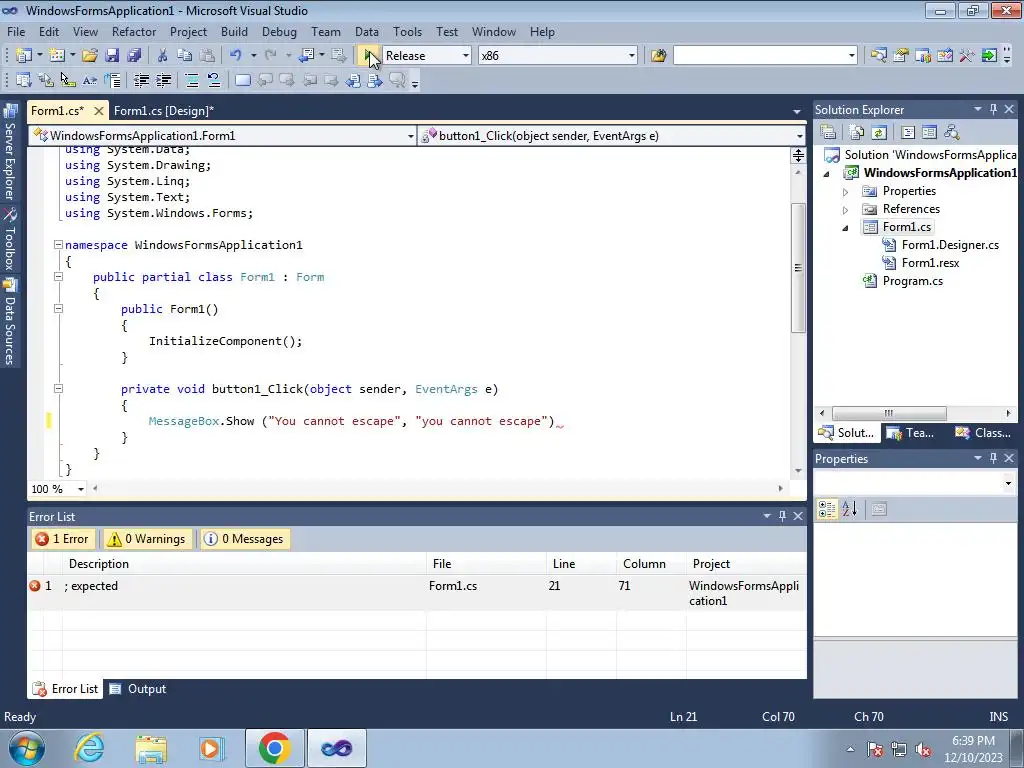This screenshot has width=1024, height=768.
Task: Click the Navigate Backward icon
Action: pos(306,56)
